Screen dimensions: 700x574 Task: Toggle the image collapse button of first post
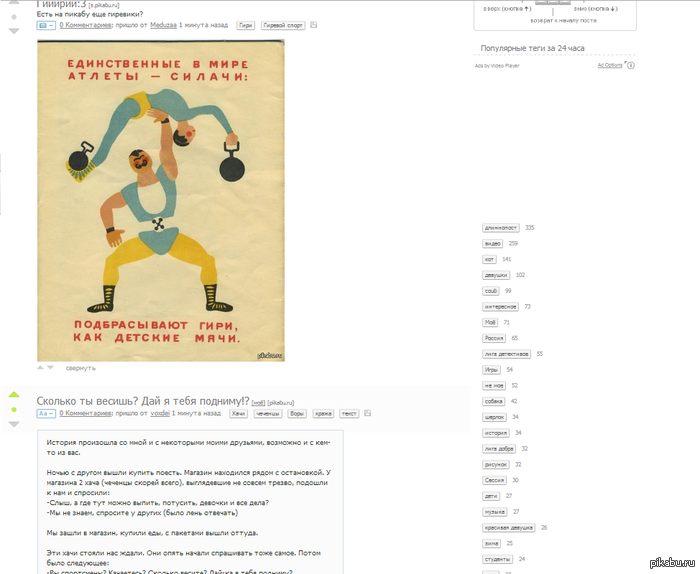click(x=46, y=25)
